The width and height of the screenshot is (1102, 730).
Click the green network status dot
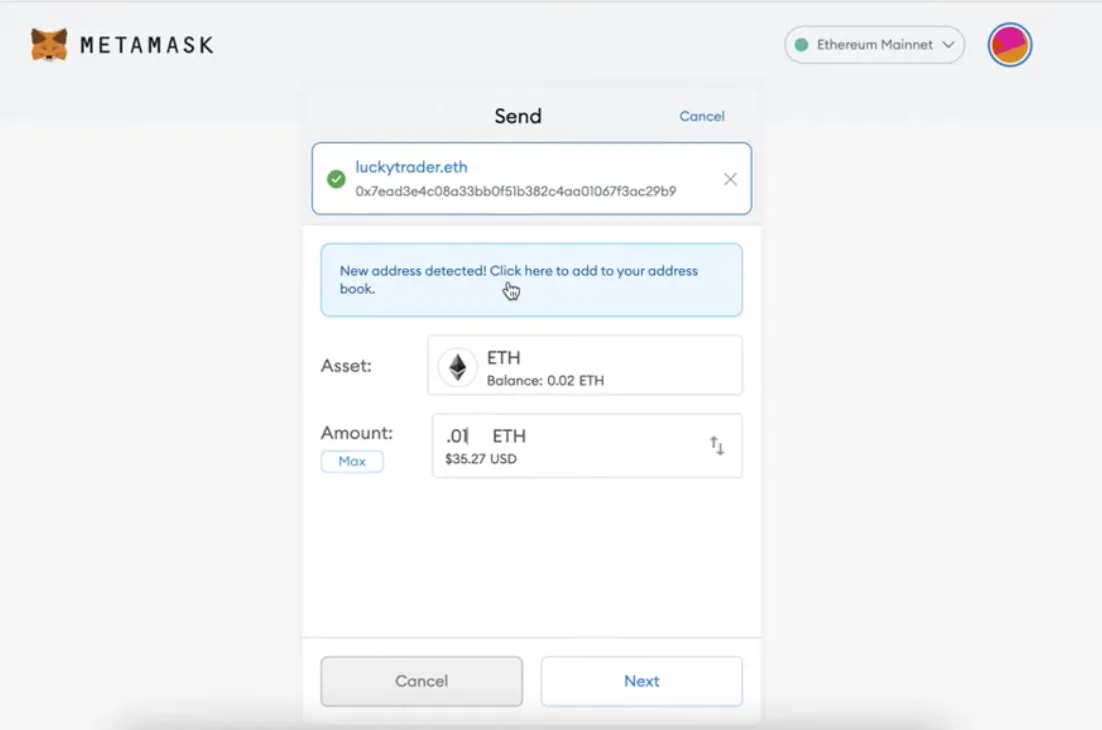[801, 44]
